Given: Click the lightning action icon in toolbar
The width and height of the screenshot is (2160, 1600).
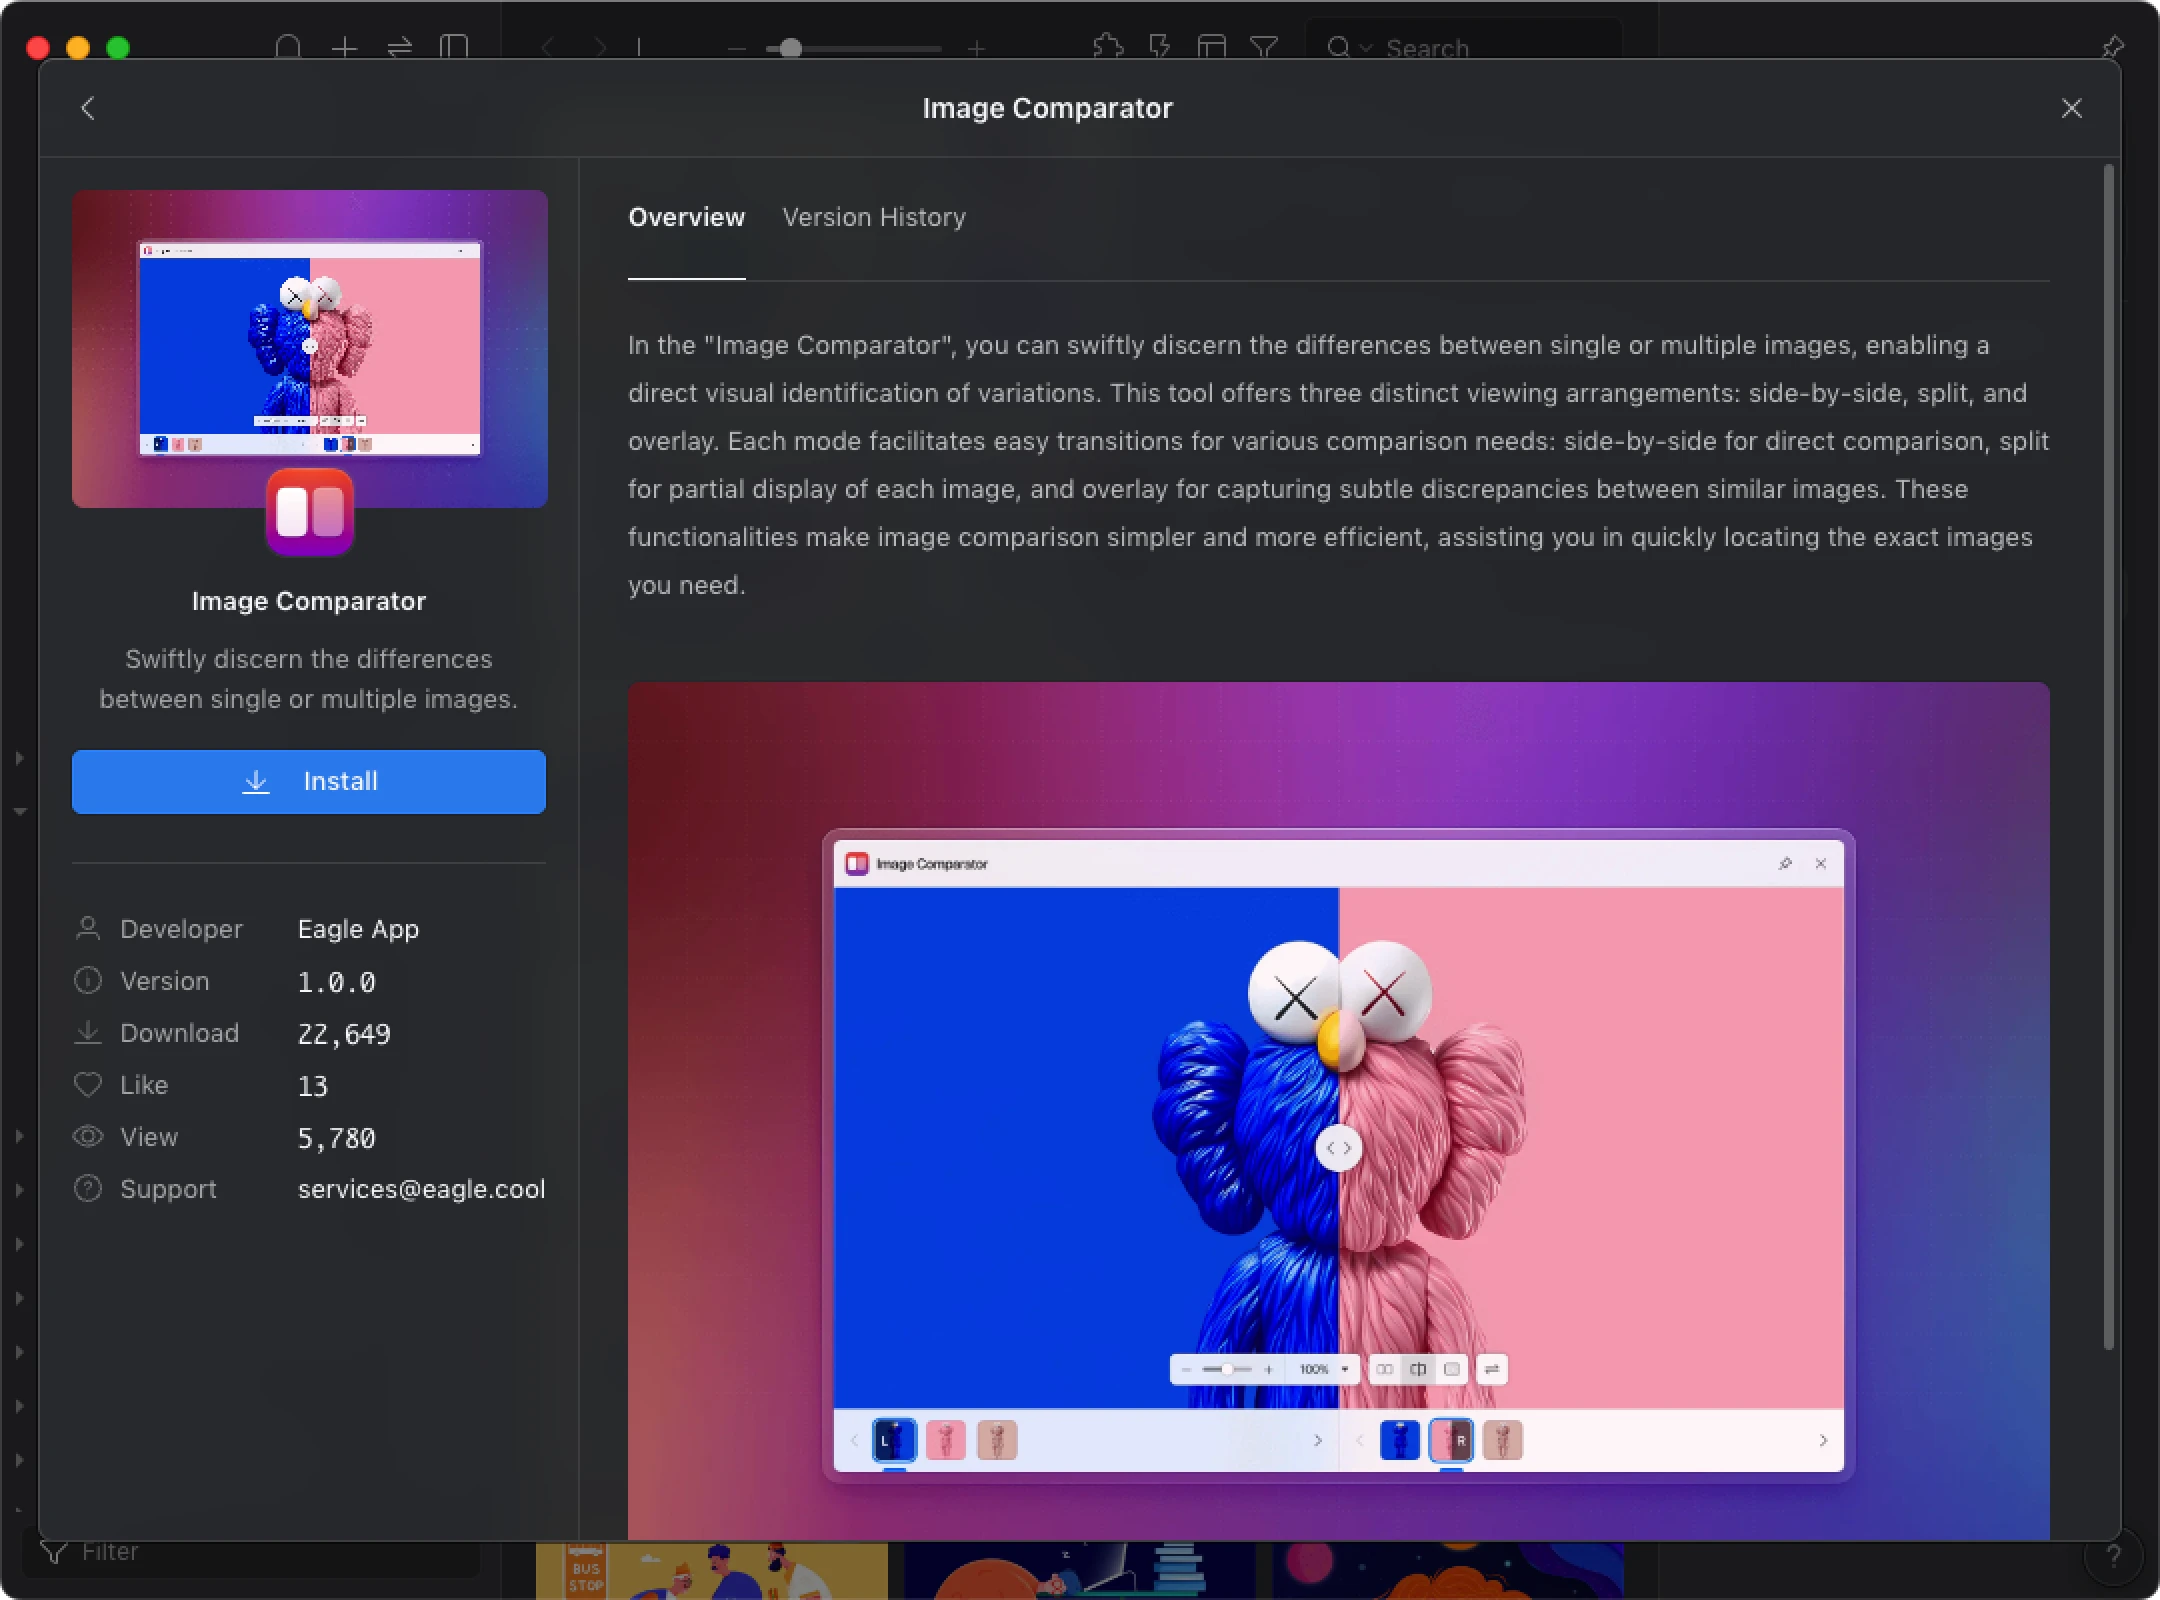Looking at the screenshot, I should [x=1159, y=46].
